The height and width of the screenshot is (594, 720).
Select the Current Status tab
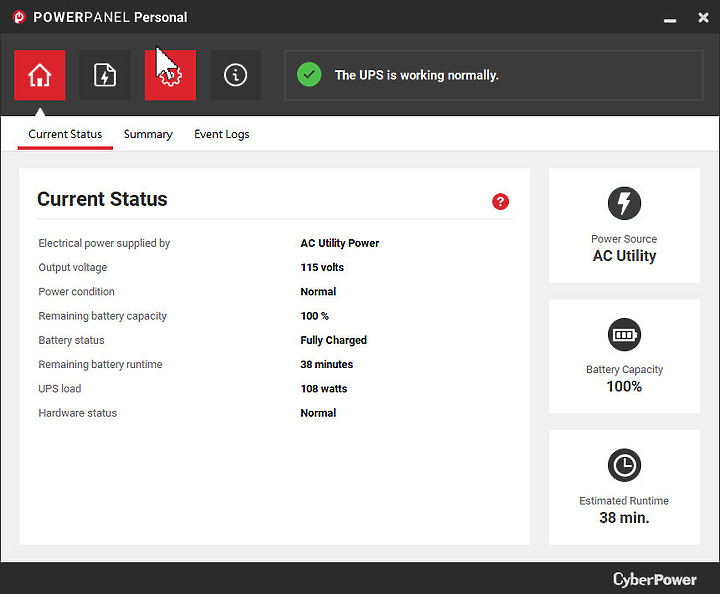point(65,134)
